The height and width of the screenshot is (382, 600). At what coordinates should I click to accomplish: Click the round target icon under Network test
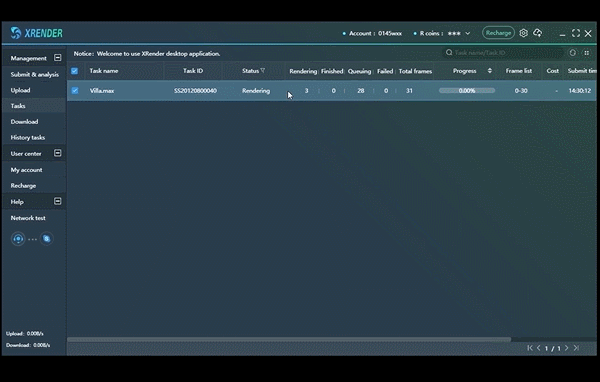(18, 239)
